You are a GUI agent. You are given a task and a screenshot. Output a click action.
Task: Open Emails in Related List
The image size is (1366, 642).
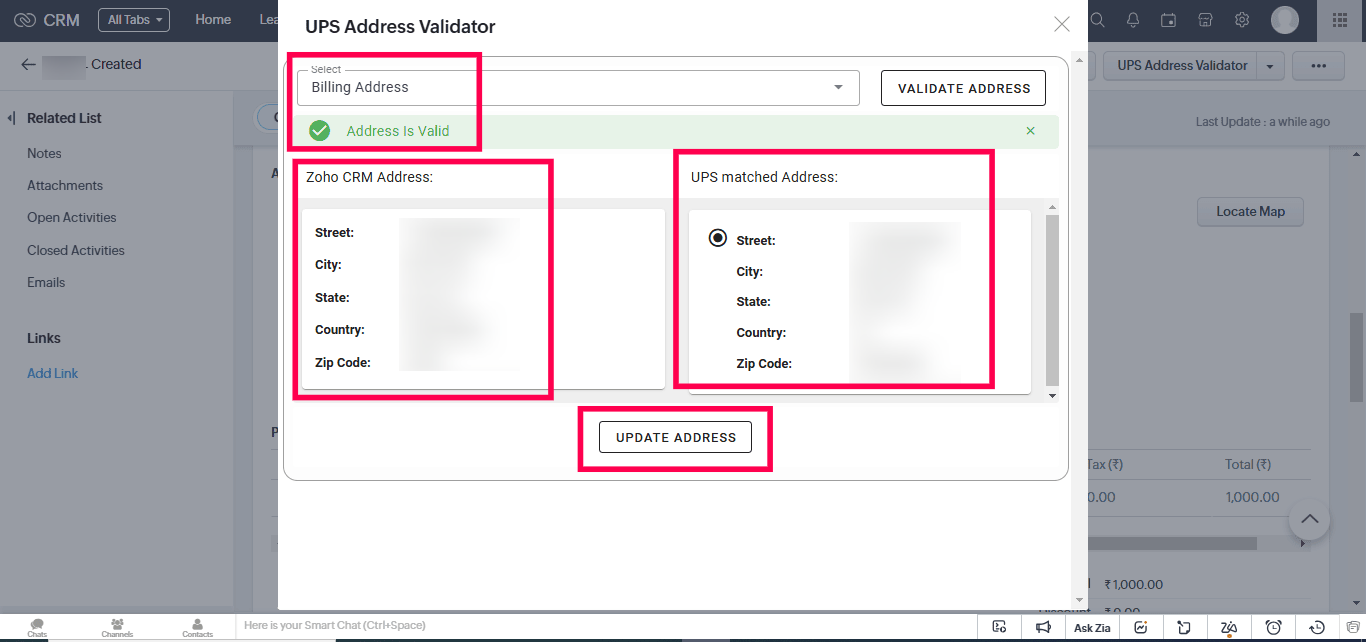tap(46, 282)
